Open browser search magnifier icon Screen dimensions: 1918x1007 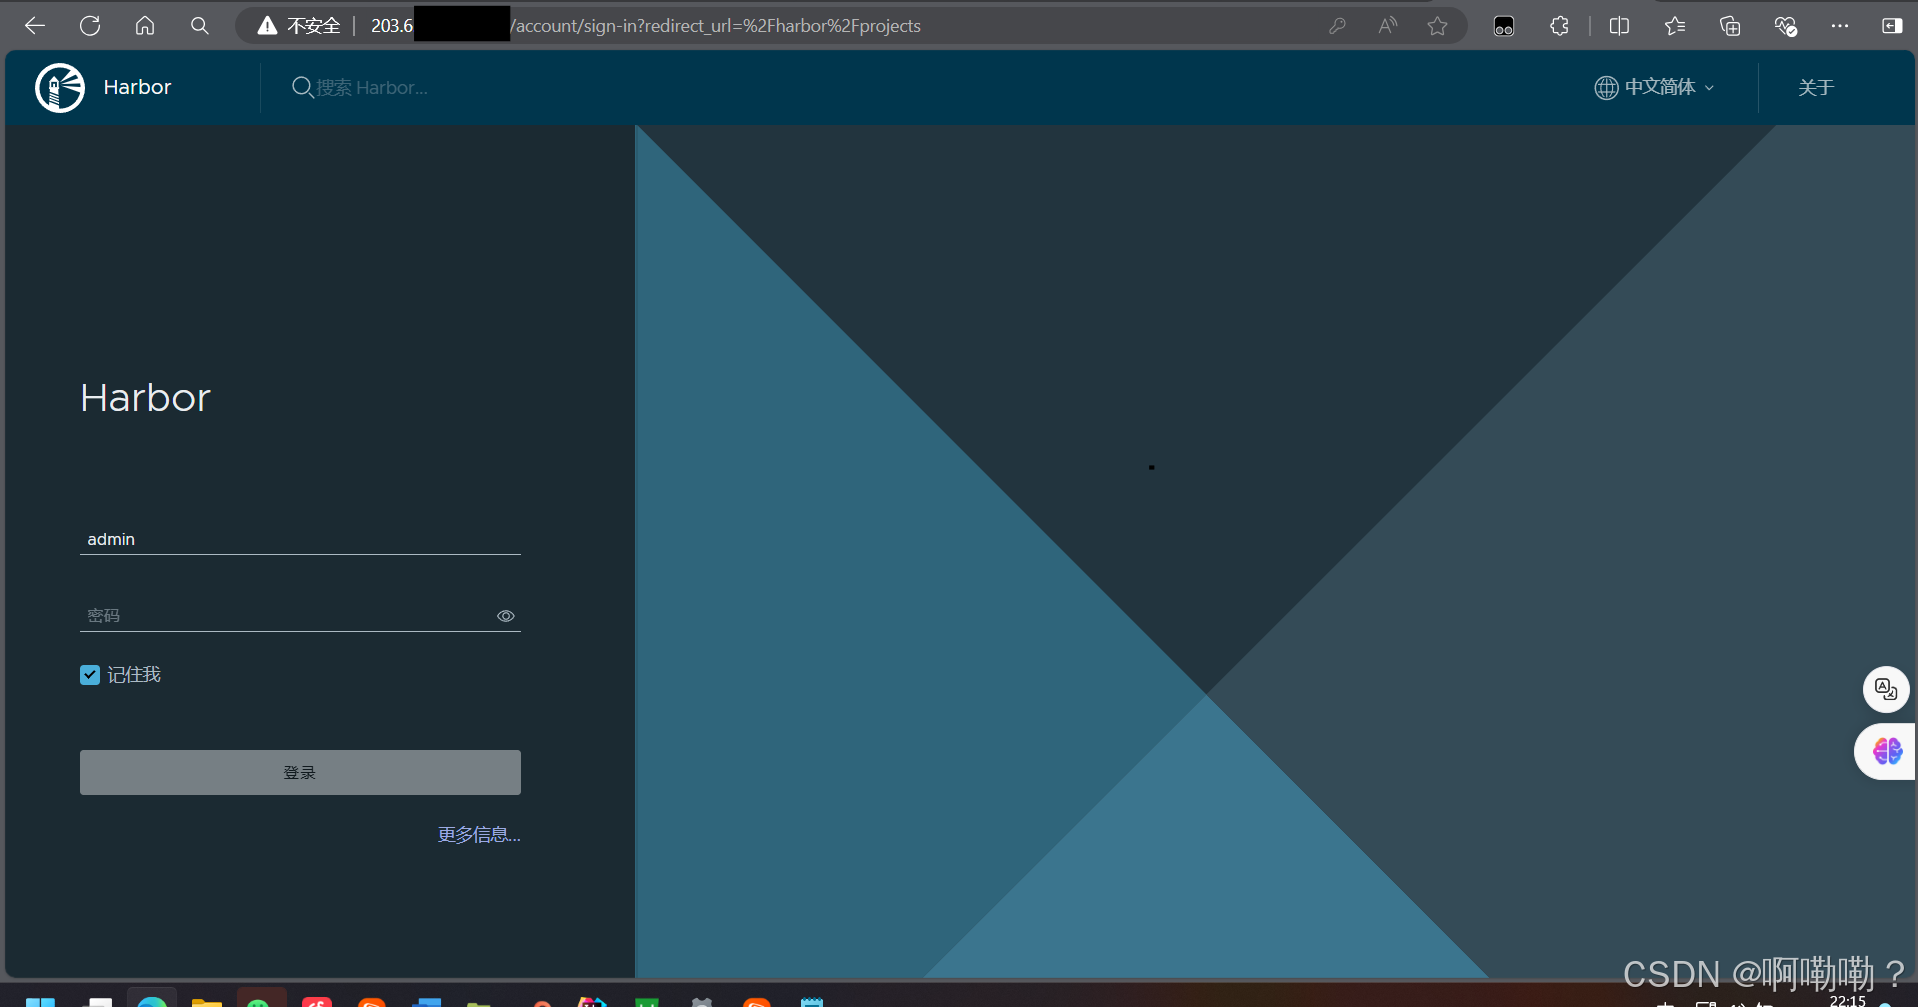(200, 26)
